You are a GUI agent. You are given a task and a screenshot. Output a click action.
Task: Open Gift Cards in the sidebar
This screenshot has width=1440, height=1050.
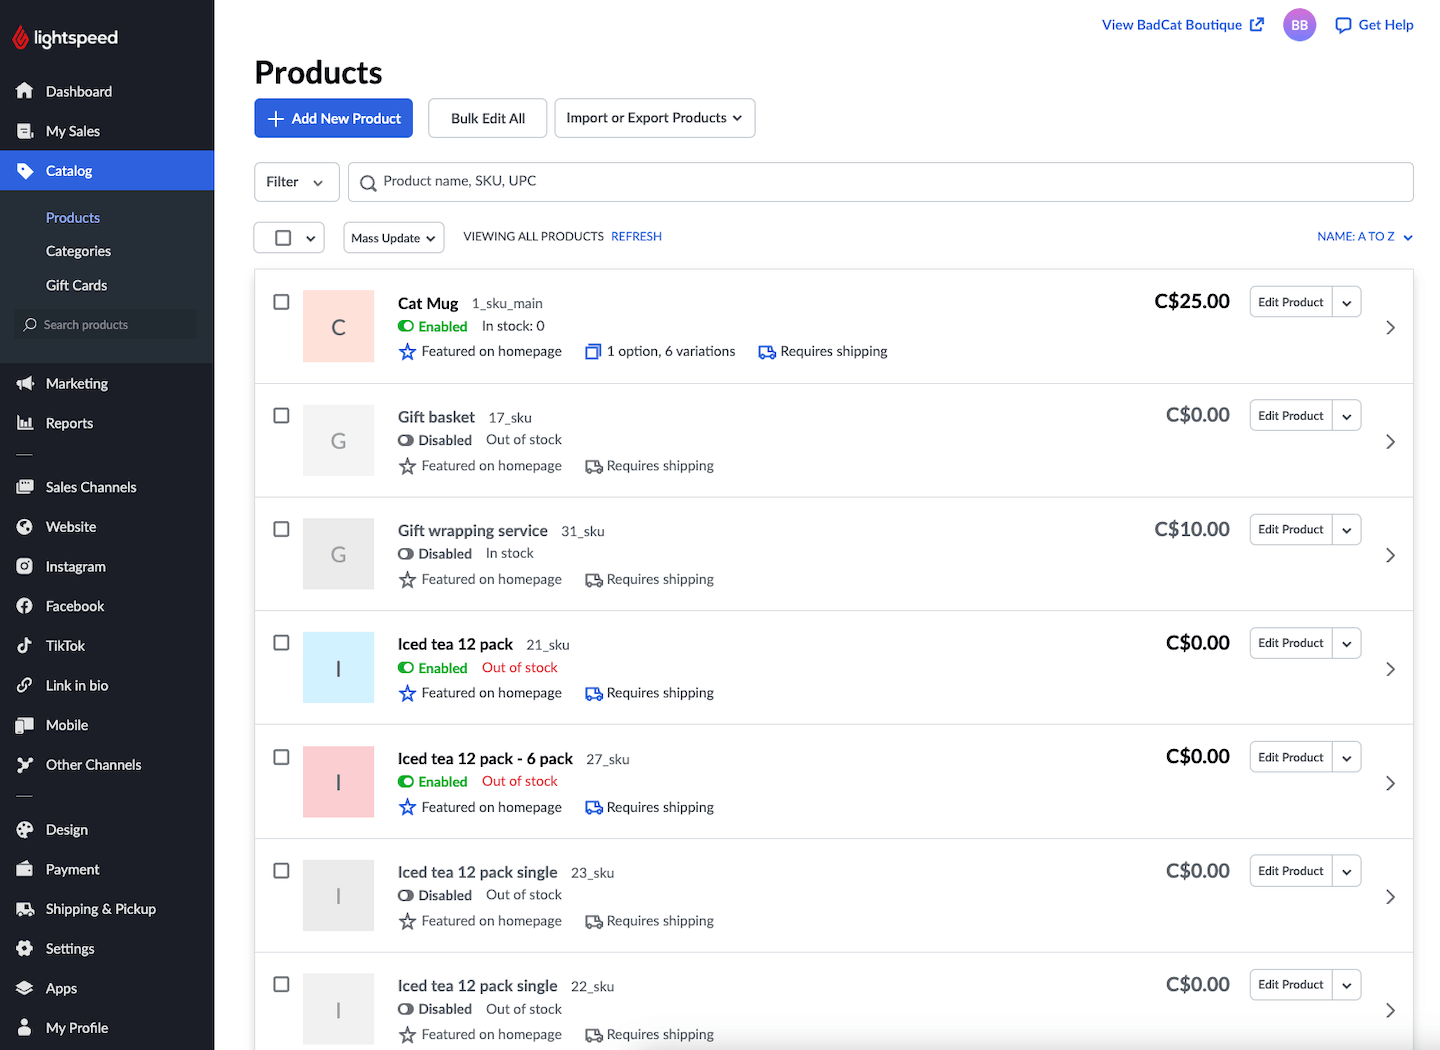(76, 285)
